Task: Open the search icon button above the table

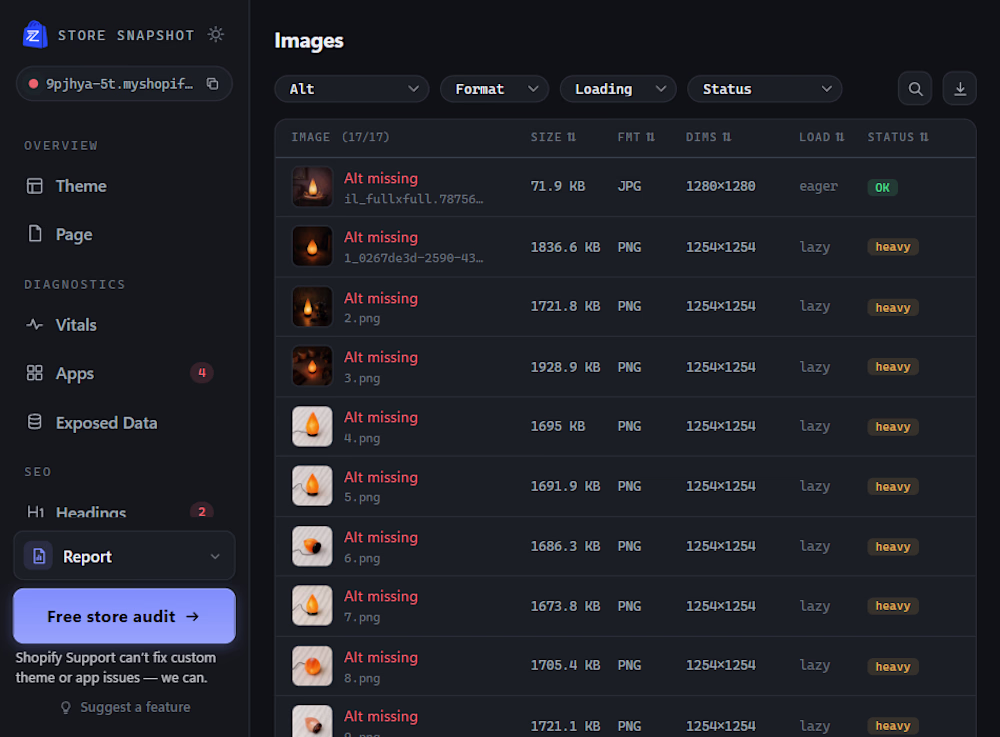Action: coord(915,89)
